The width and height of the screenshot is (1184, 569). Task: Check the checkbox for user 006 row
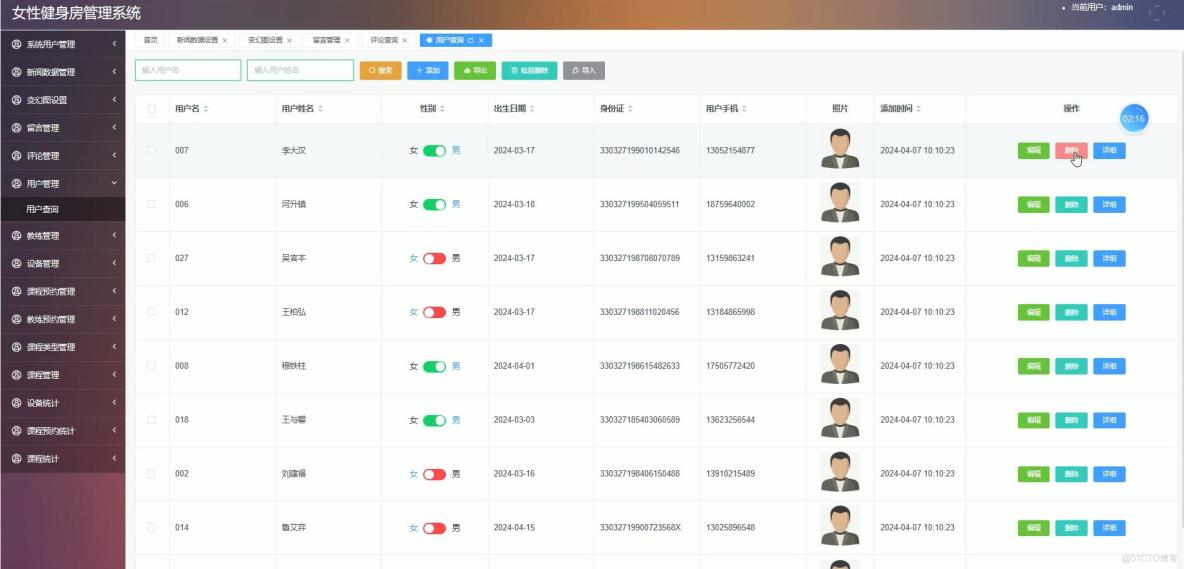point(152,204)
